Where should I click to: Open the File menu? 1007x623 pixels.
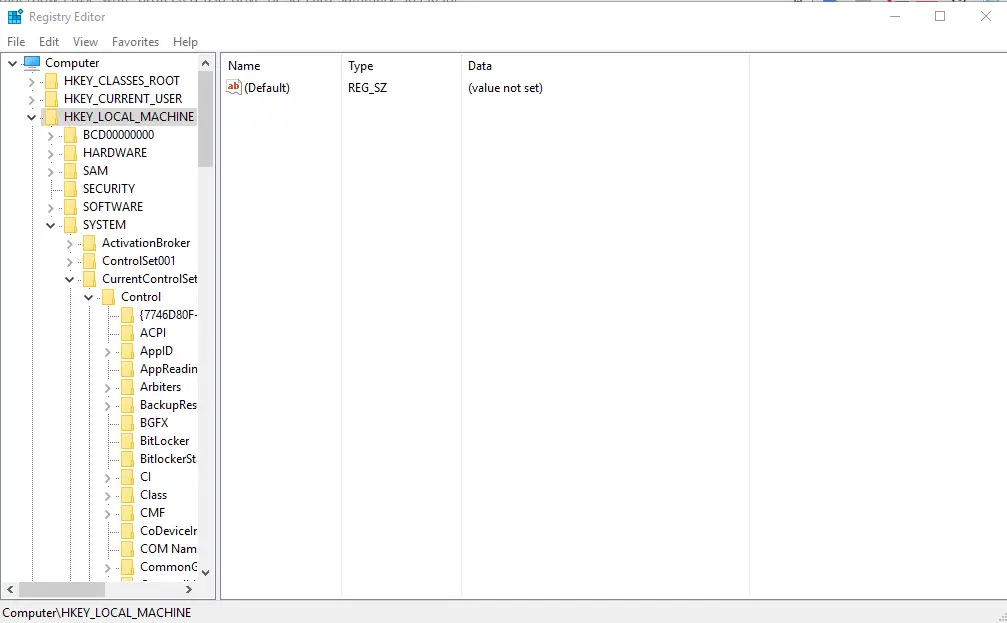tap(16, 42)
